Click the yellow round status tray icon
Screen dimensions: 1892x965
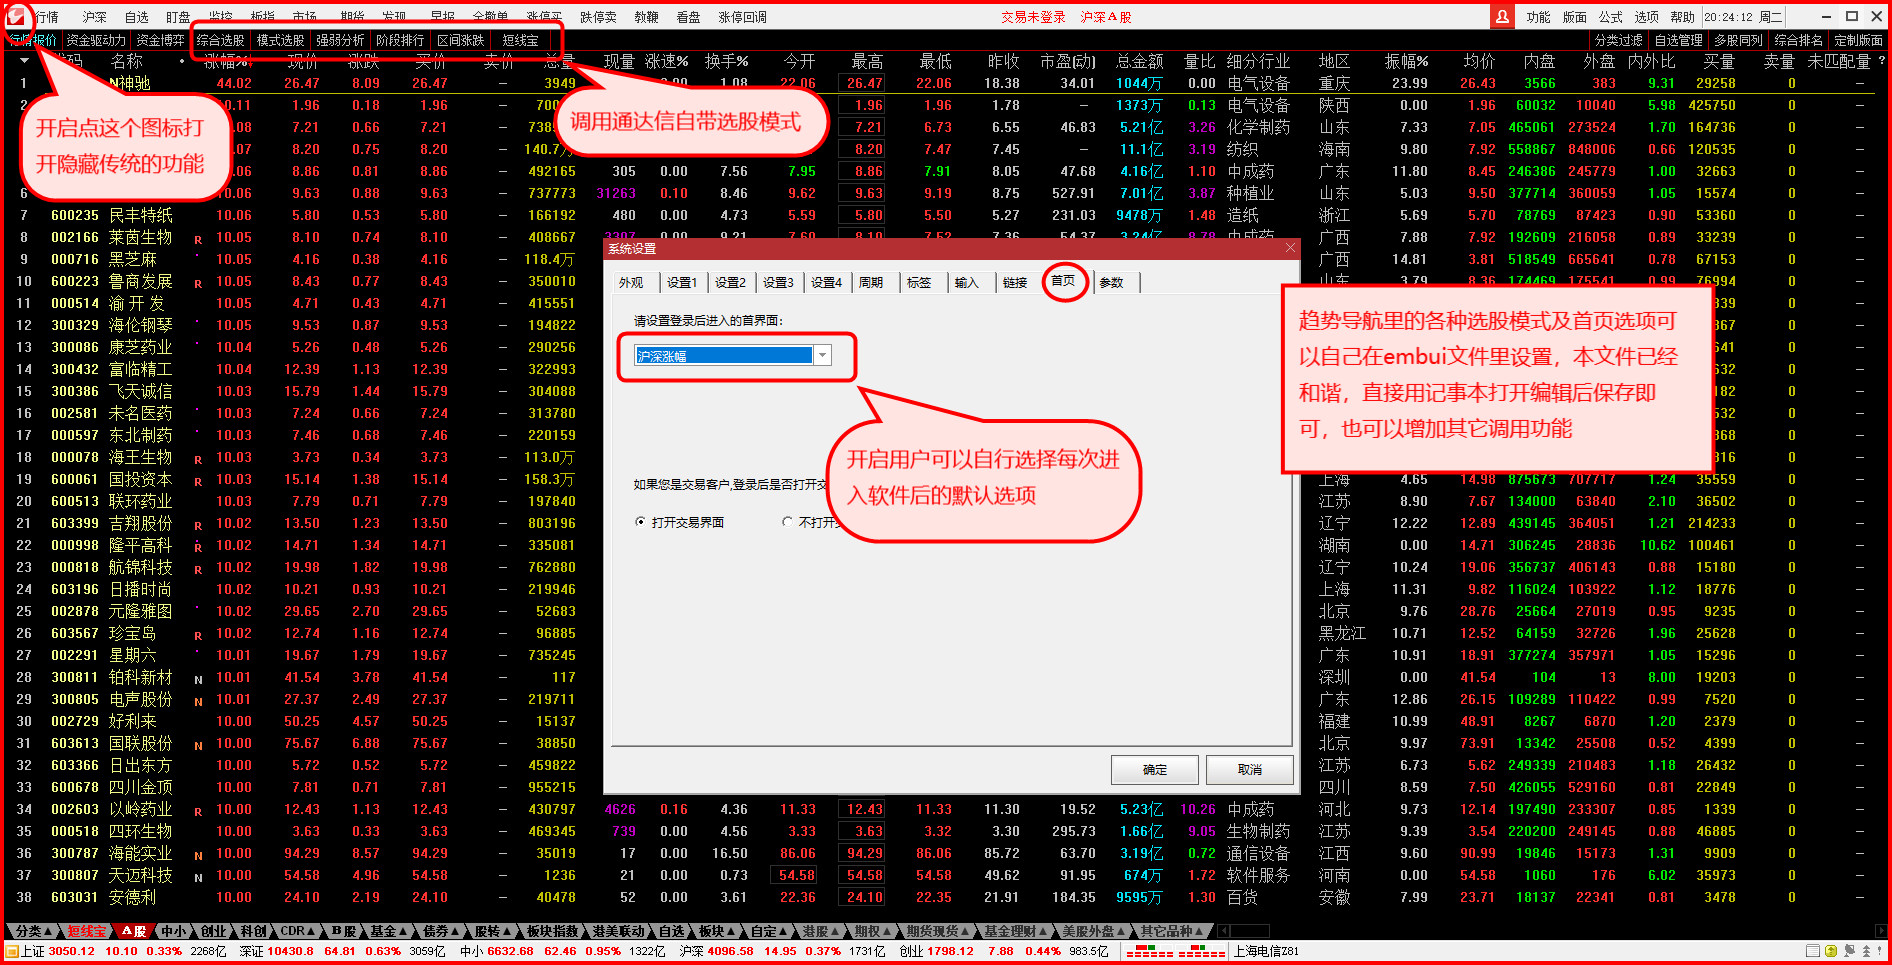tap(1831, 951)
